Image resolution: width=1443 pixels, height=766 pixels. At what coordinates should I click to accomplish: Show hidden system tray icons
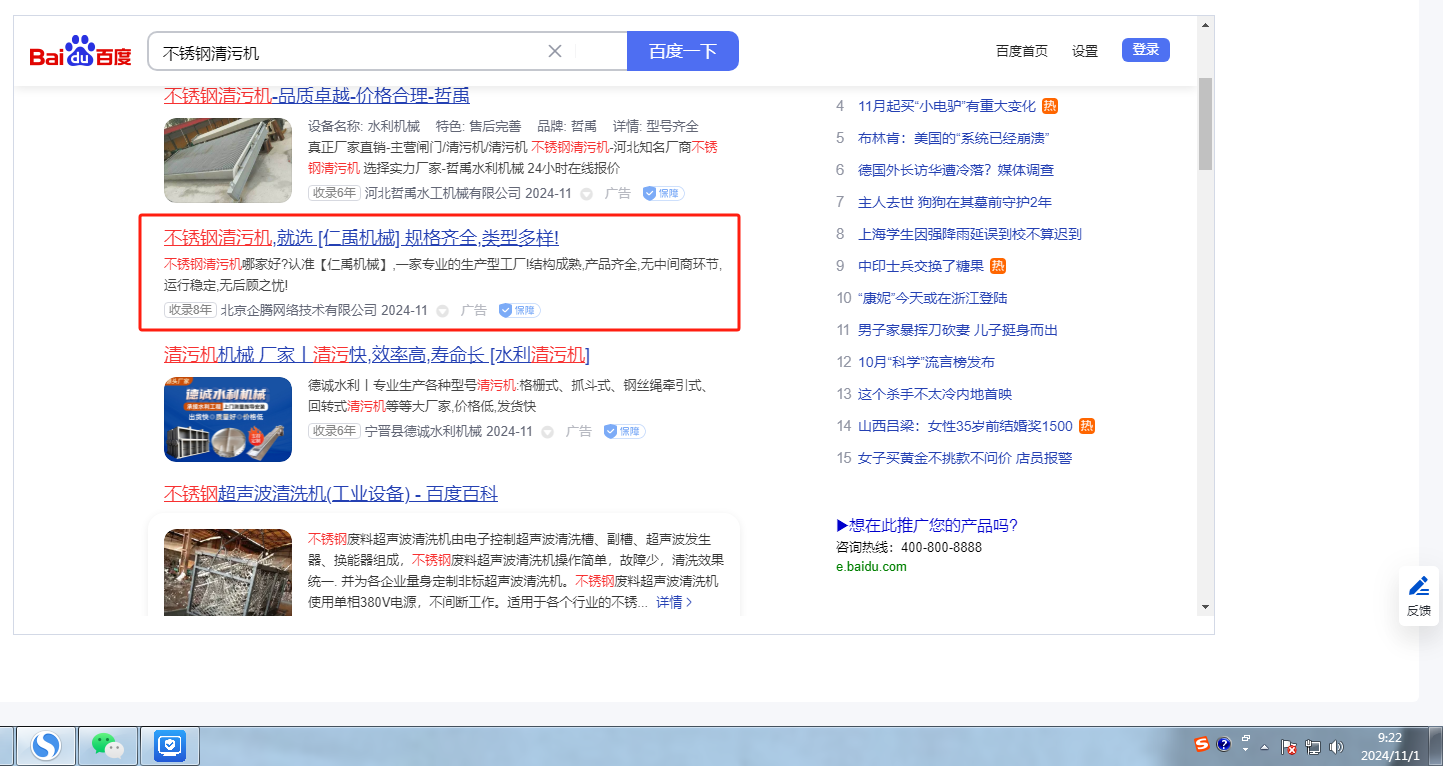coord(1265,747)
